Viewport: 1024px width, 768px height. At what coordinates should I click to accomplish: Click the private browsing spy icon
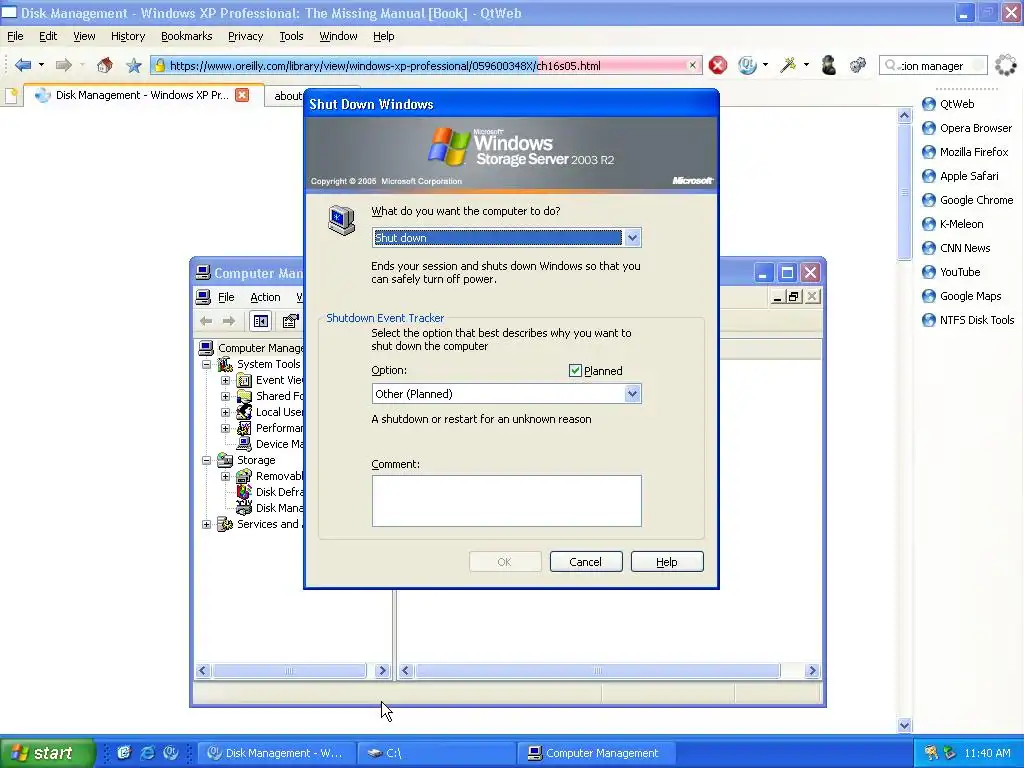829,65
